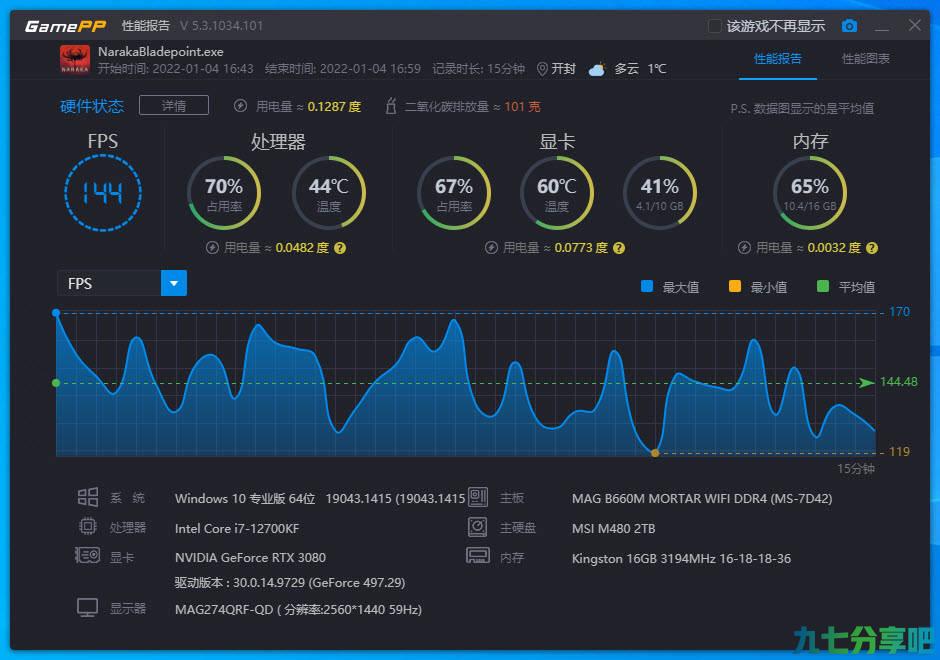Viewport: 940px width, 660px height.
Task: Click the 主硬盘 disk icon
Action: (478, 527)
